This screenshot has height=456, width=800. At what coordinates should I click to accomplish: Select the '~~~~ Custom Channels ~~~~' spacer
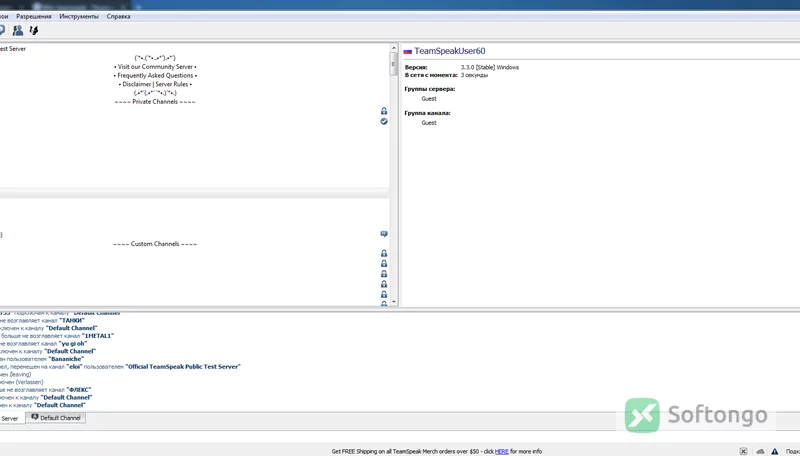(155, 244)
